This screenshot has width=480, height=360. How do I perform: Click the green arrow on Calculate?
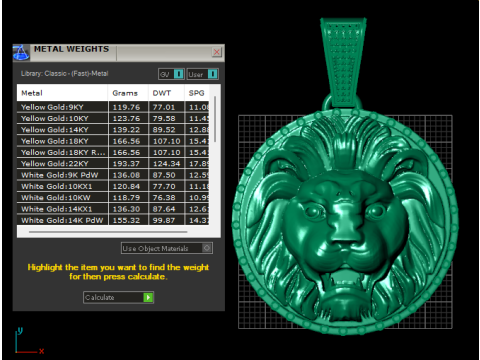(148, 297)
